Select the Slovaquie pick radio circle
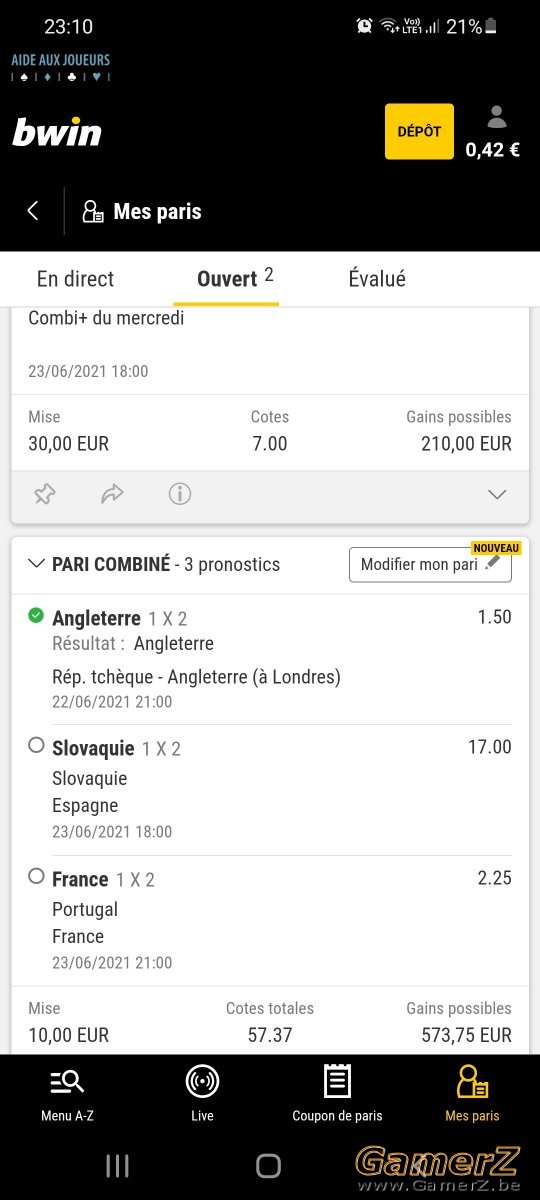 point(37,745)
